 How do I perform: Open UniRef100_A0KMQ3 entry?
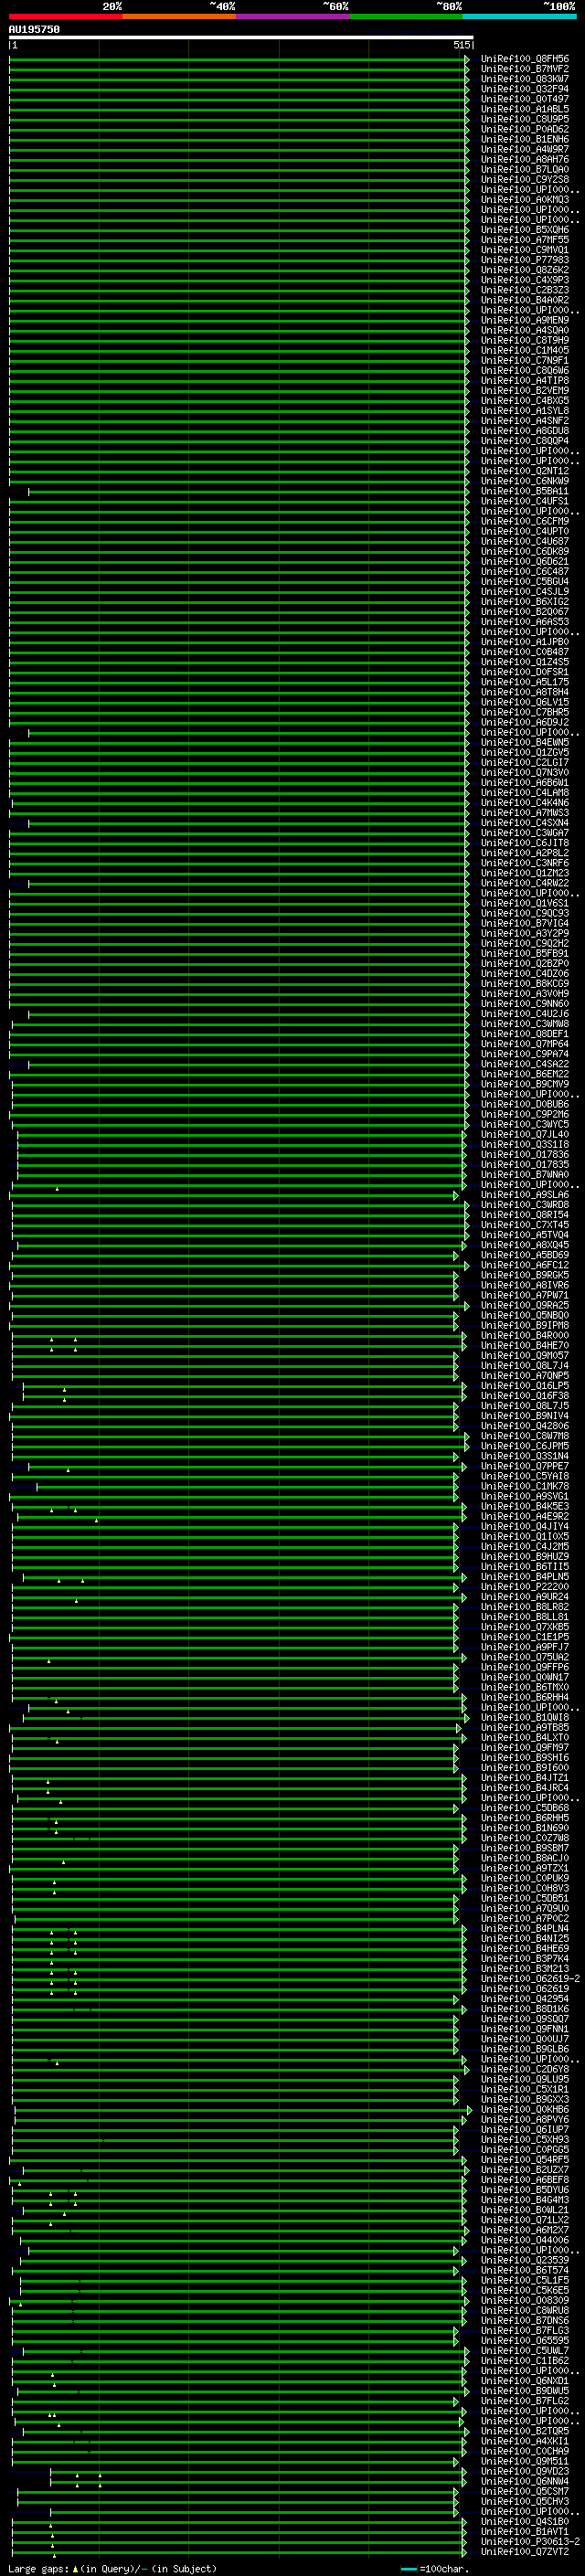pos(525,199)
